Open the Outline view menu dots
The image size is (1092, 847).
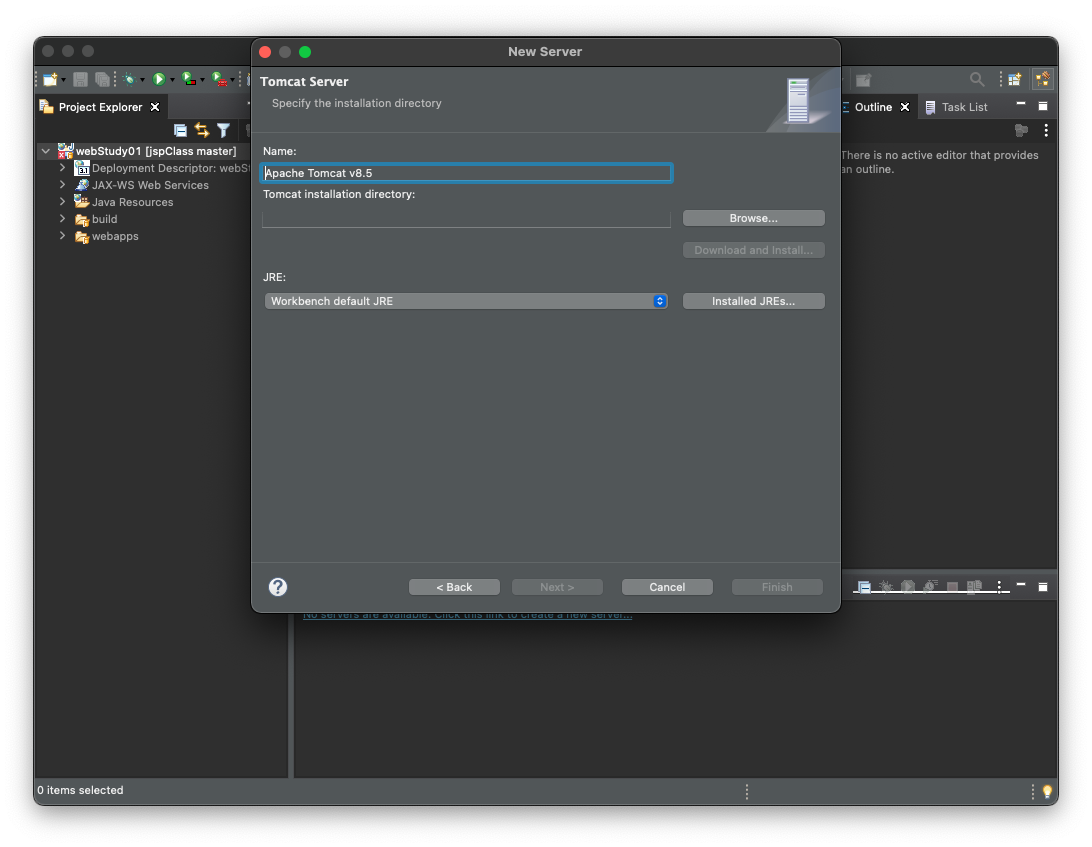(1046, 130)
